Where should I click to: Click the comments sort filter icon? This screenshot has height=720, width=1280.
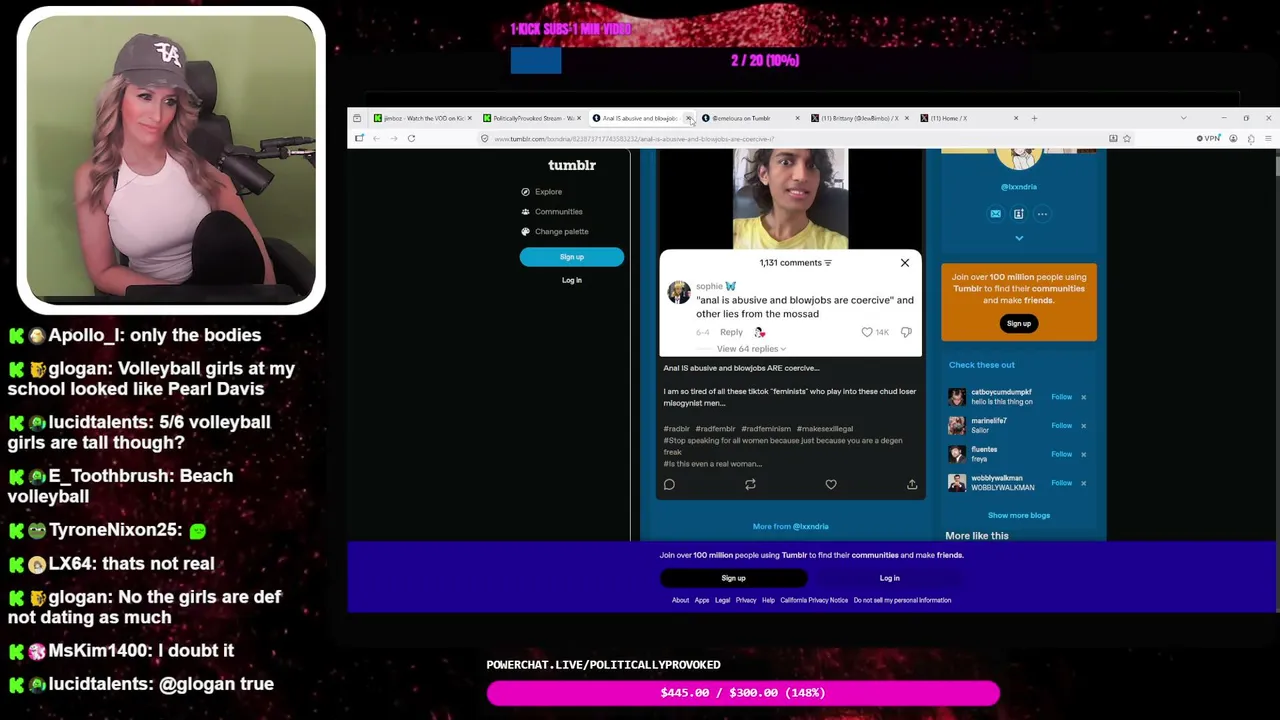(828, 263)
